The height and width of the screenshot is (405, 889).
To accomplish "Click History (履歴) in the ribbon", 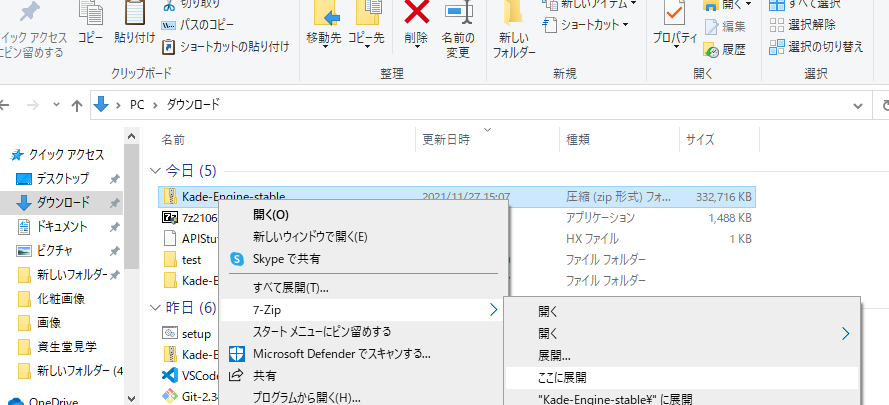I will pos(726,50).
